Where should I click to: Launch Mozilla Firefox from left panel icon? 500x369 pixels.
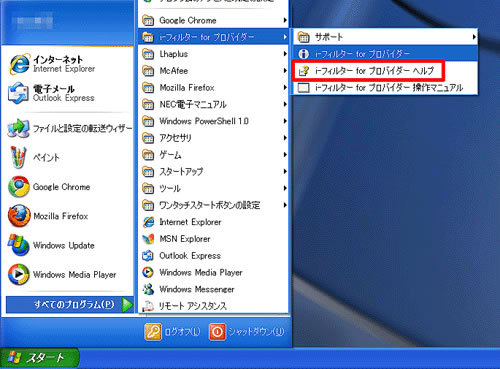(19, 216)
